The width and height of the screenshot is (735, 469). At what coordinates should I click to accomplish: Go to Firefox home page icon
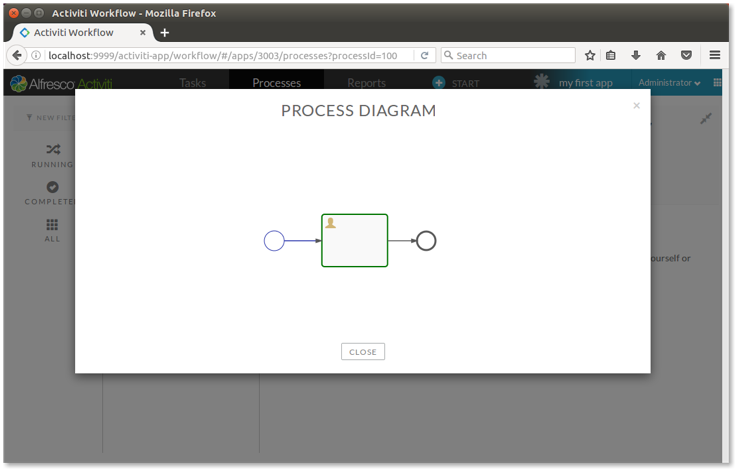661,56
